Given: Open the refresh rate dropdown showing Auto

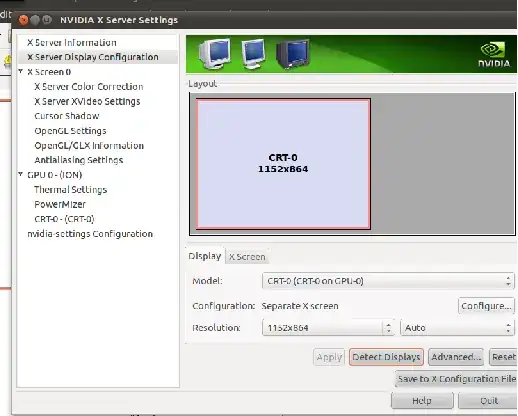Looking at the screenshot, I should point(457,328).
